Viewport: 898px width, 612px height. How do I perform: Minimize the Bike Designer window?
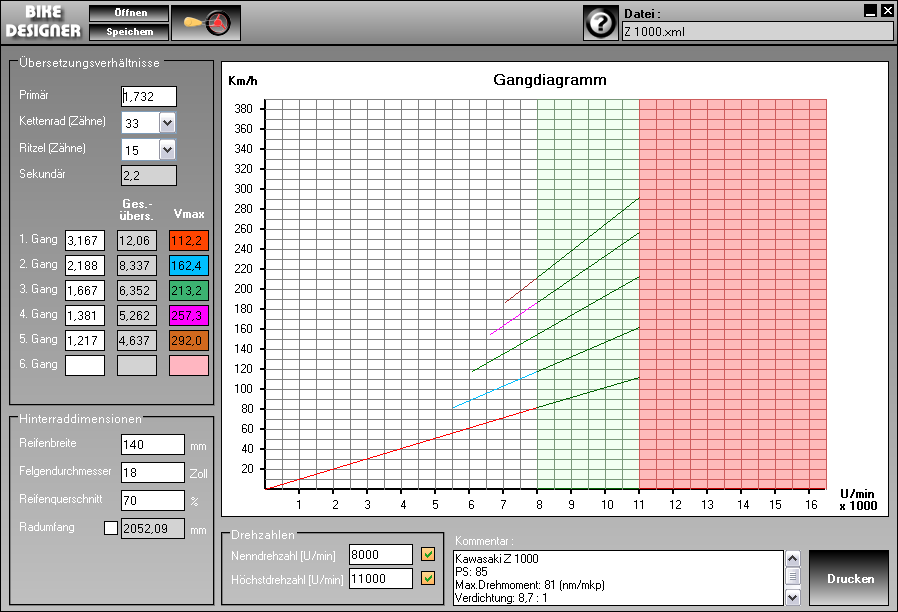click(x=870, y=10)
